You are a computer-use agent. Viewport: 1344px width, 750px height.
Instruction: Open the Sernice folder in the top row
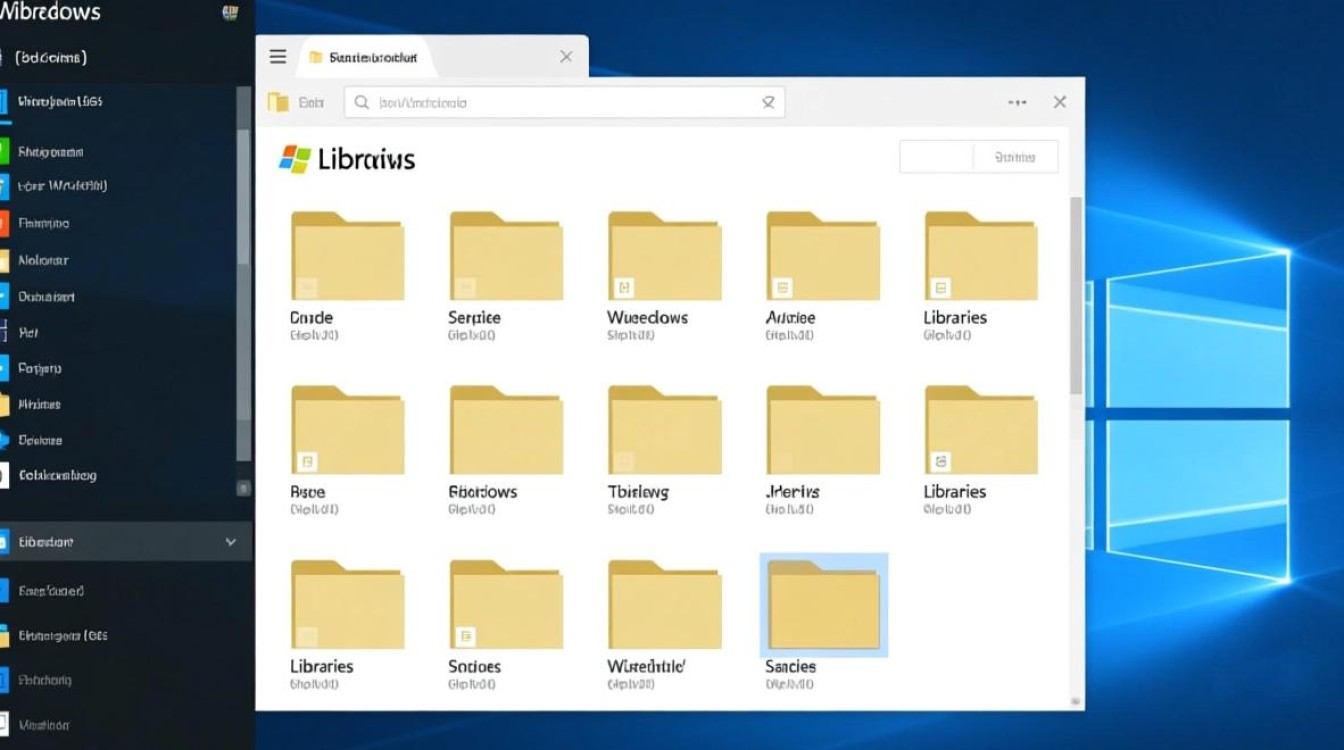506,257
